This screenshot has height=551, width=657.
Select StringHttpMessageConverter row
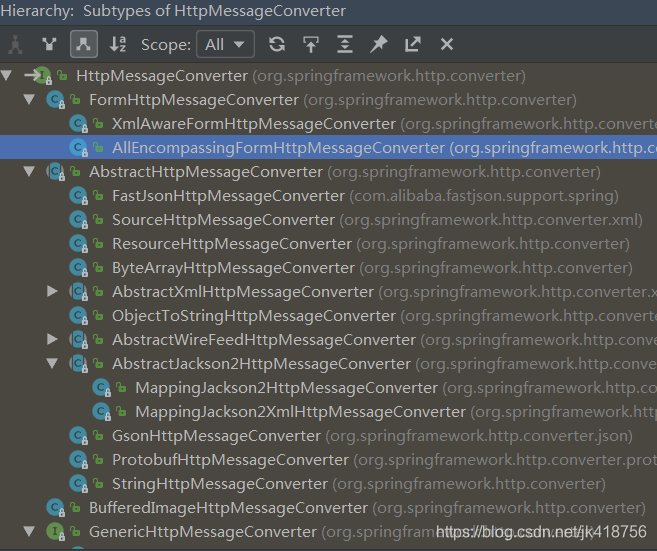(328, 484)
